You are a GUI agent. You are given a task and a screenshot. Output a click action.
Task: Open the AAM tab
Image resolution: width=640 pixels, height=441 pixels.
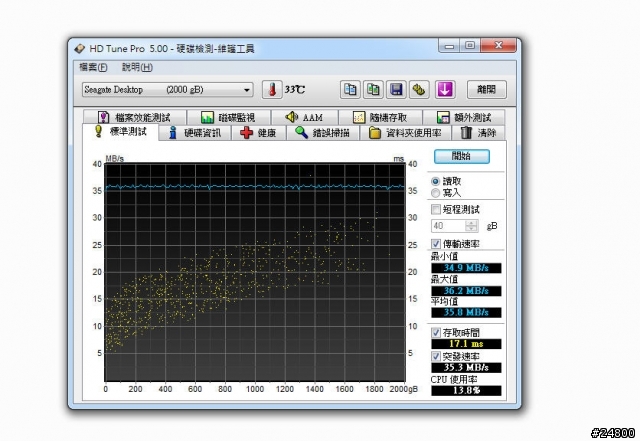(x=304, y=117)
